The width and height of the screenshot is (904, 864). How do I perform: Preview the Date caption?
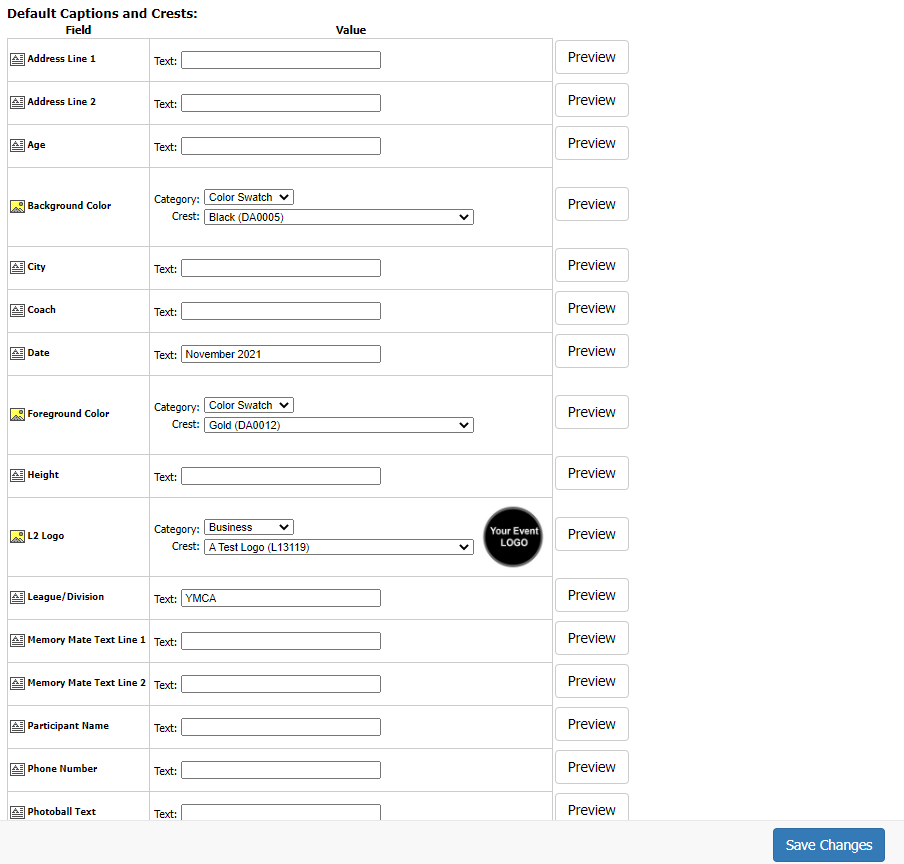pos(592,351)
